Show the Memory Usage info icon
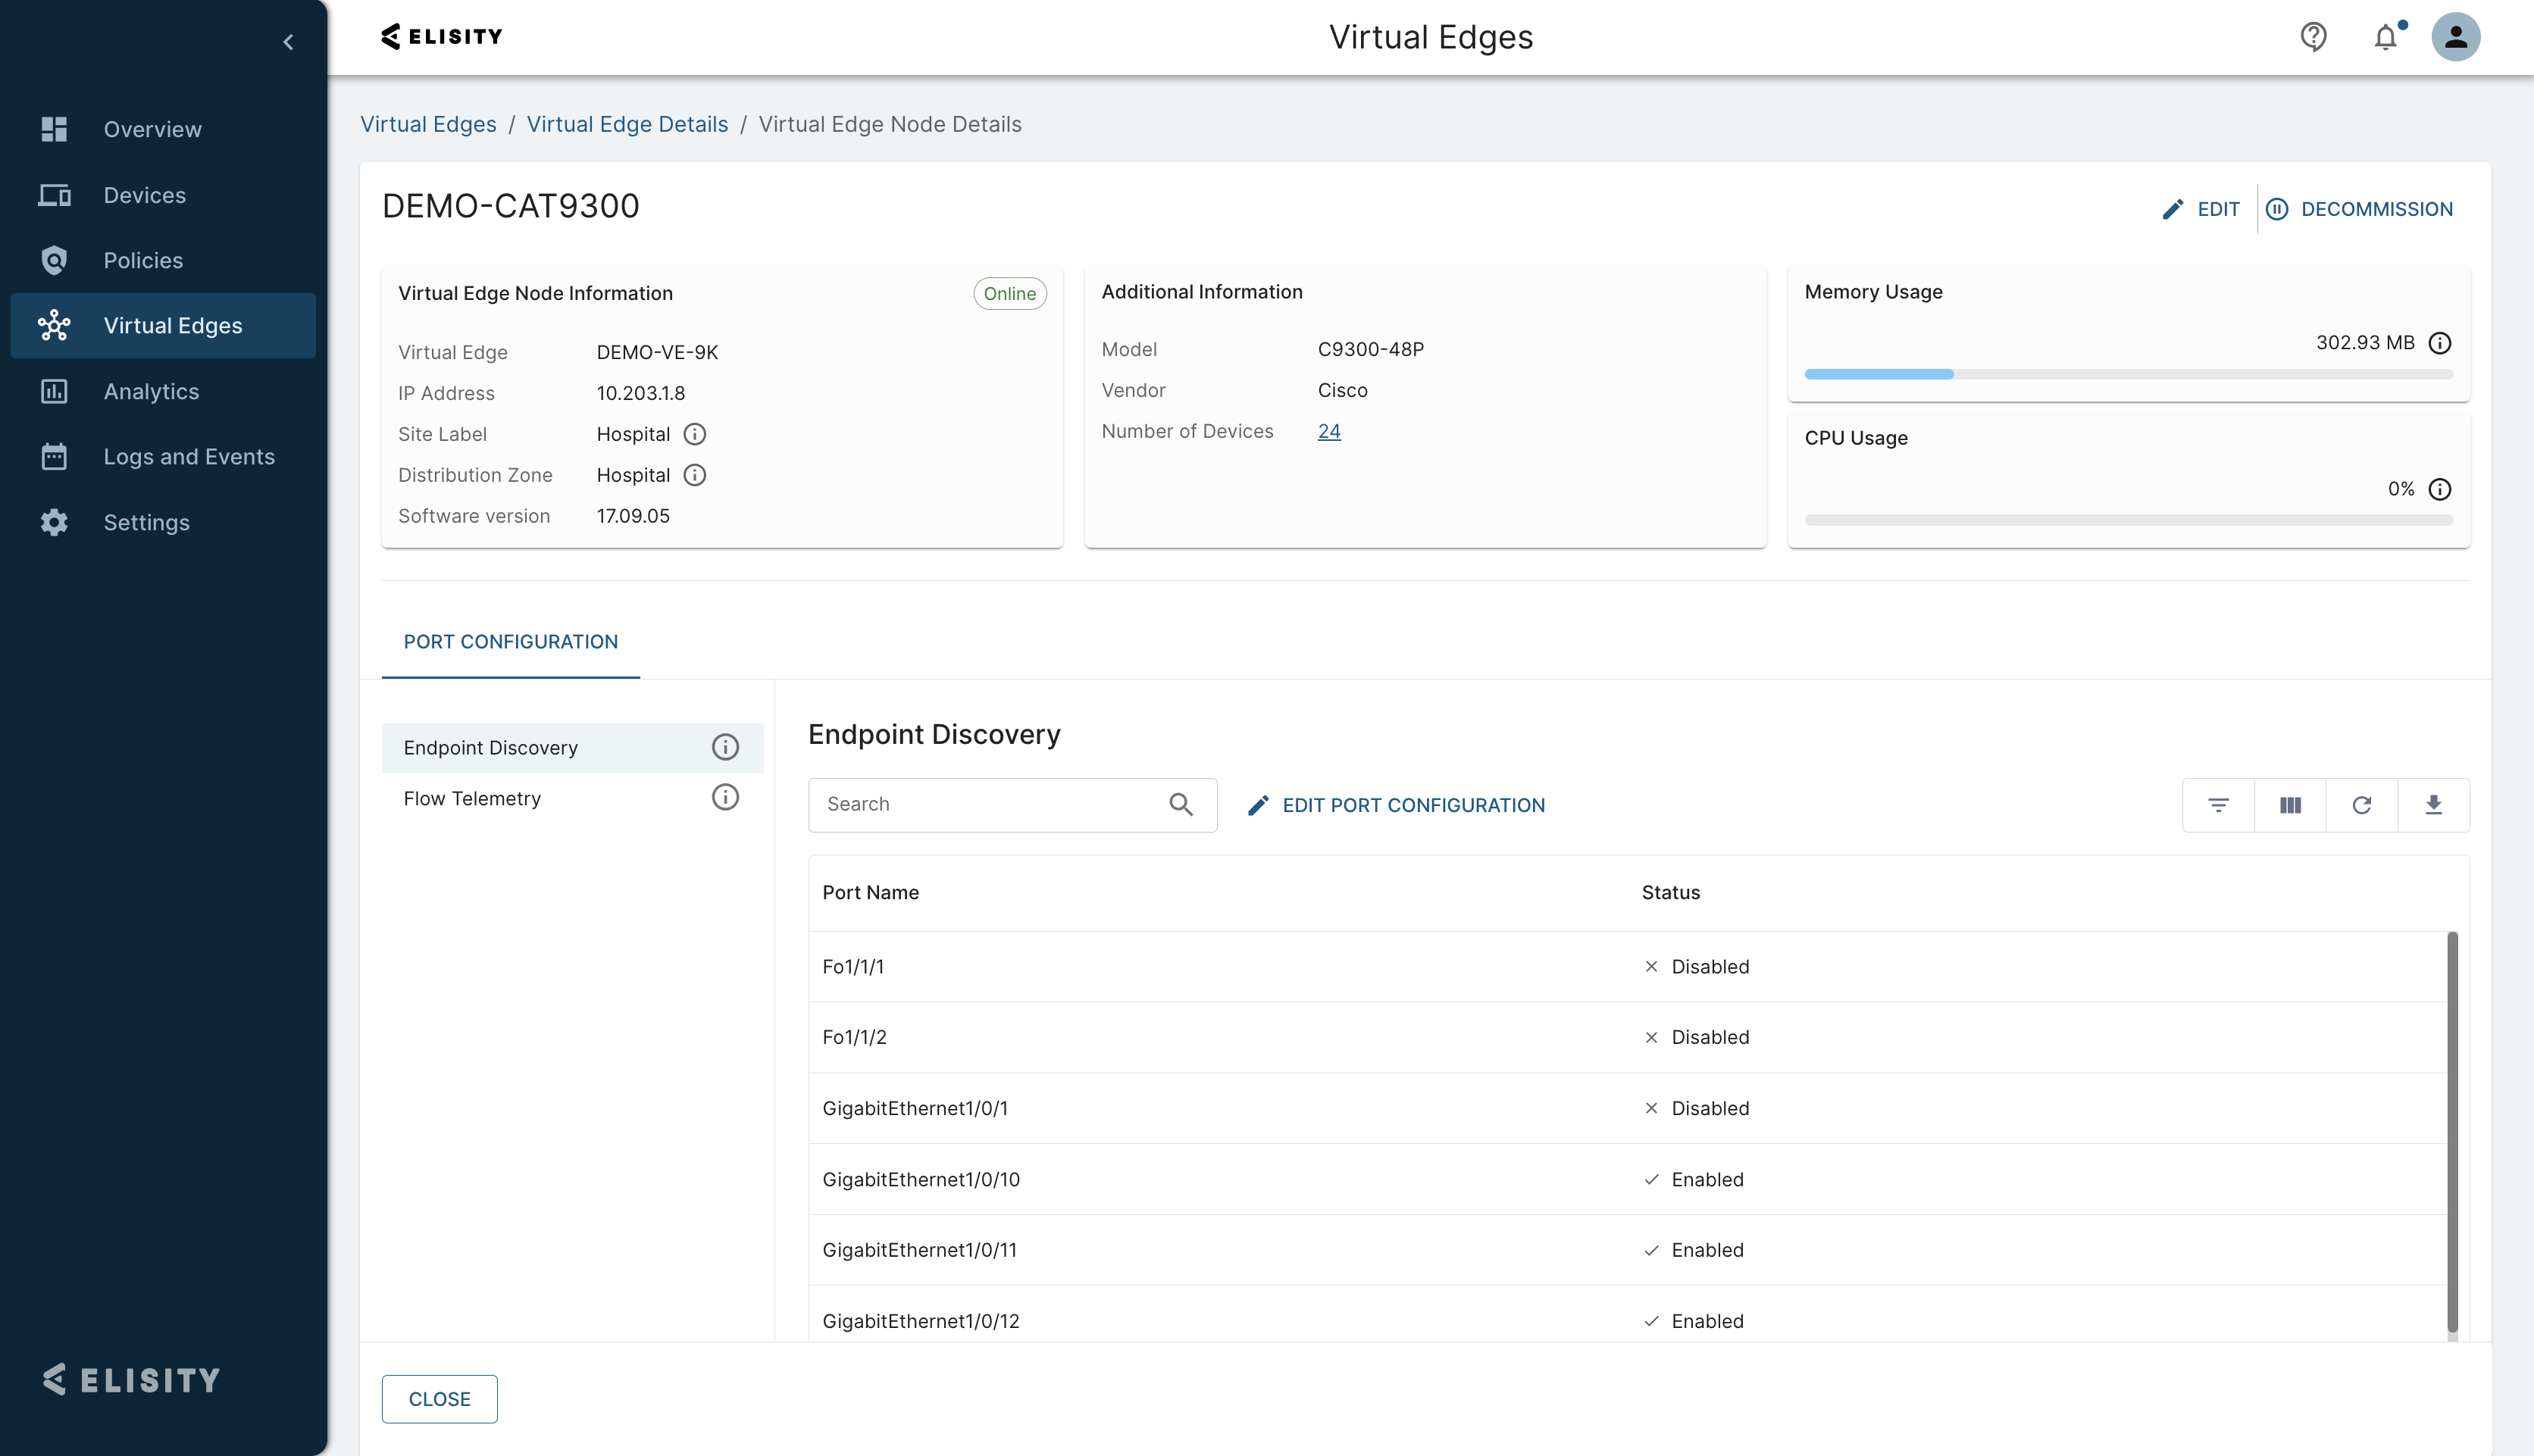 coord(2440,343)
